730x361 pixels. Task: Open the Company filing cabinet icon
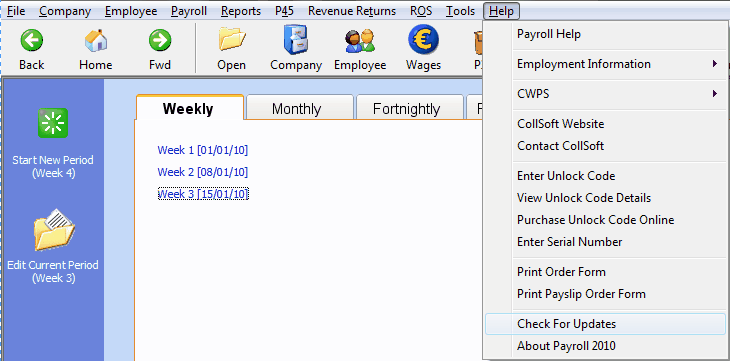pyautogui.click(x=296, y=39)
